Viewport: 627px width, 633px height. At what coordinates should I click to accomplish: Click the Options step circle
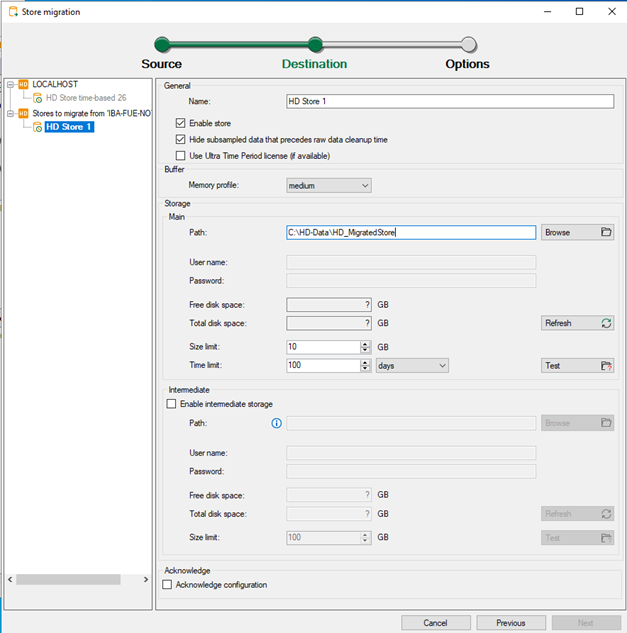pyautogui.click(x=468, y=44)
